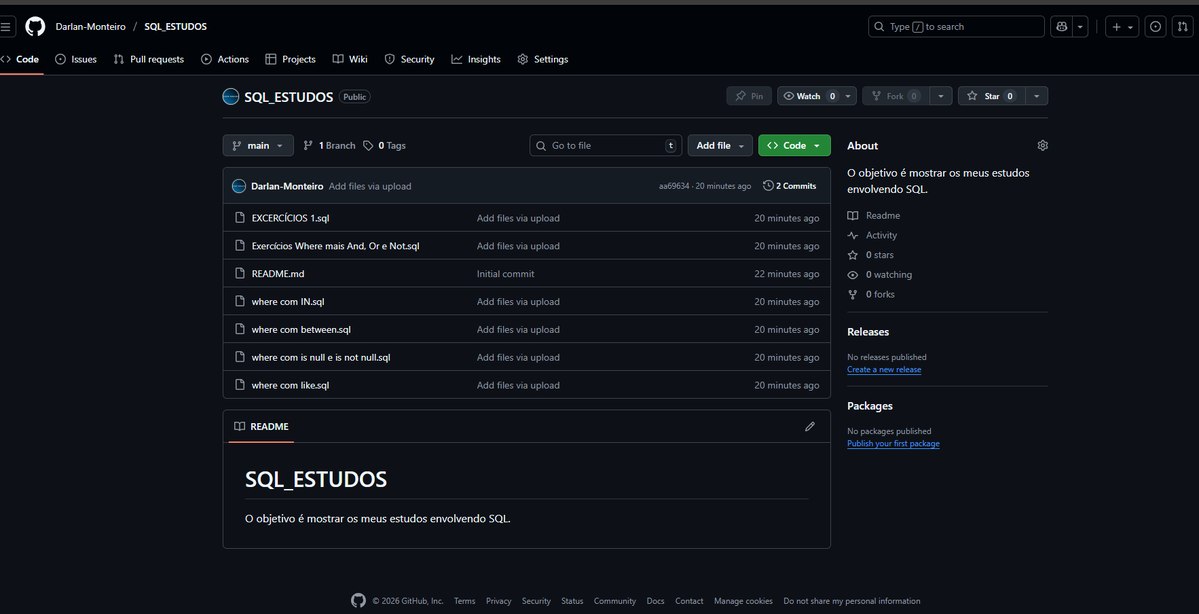
Task: Click 'Create a new release' link
Action: click(x=884, y=369)
